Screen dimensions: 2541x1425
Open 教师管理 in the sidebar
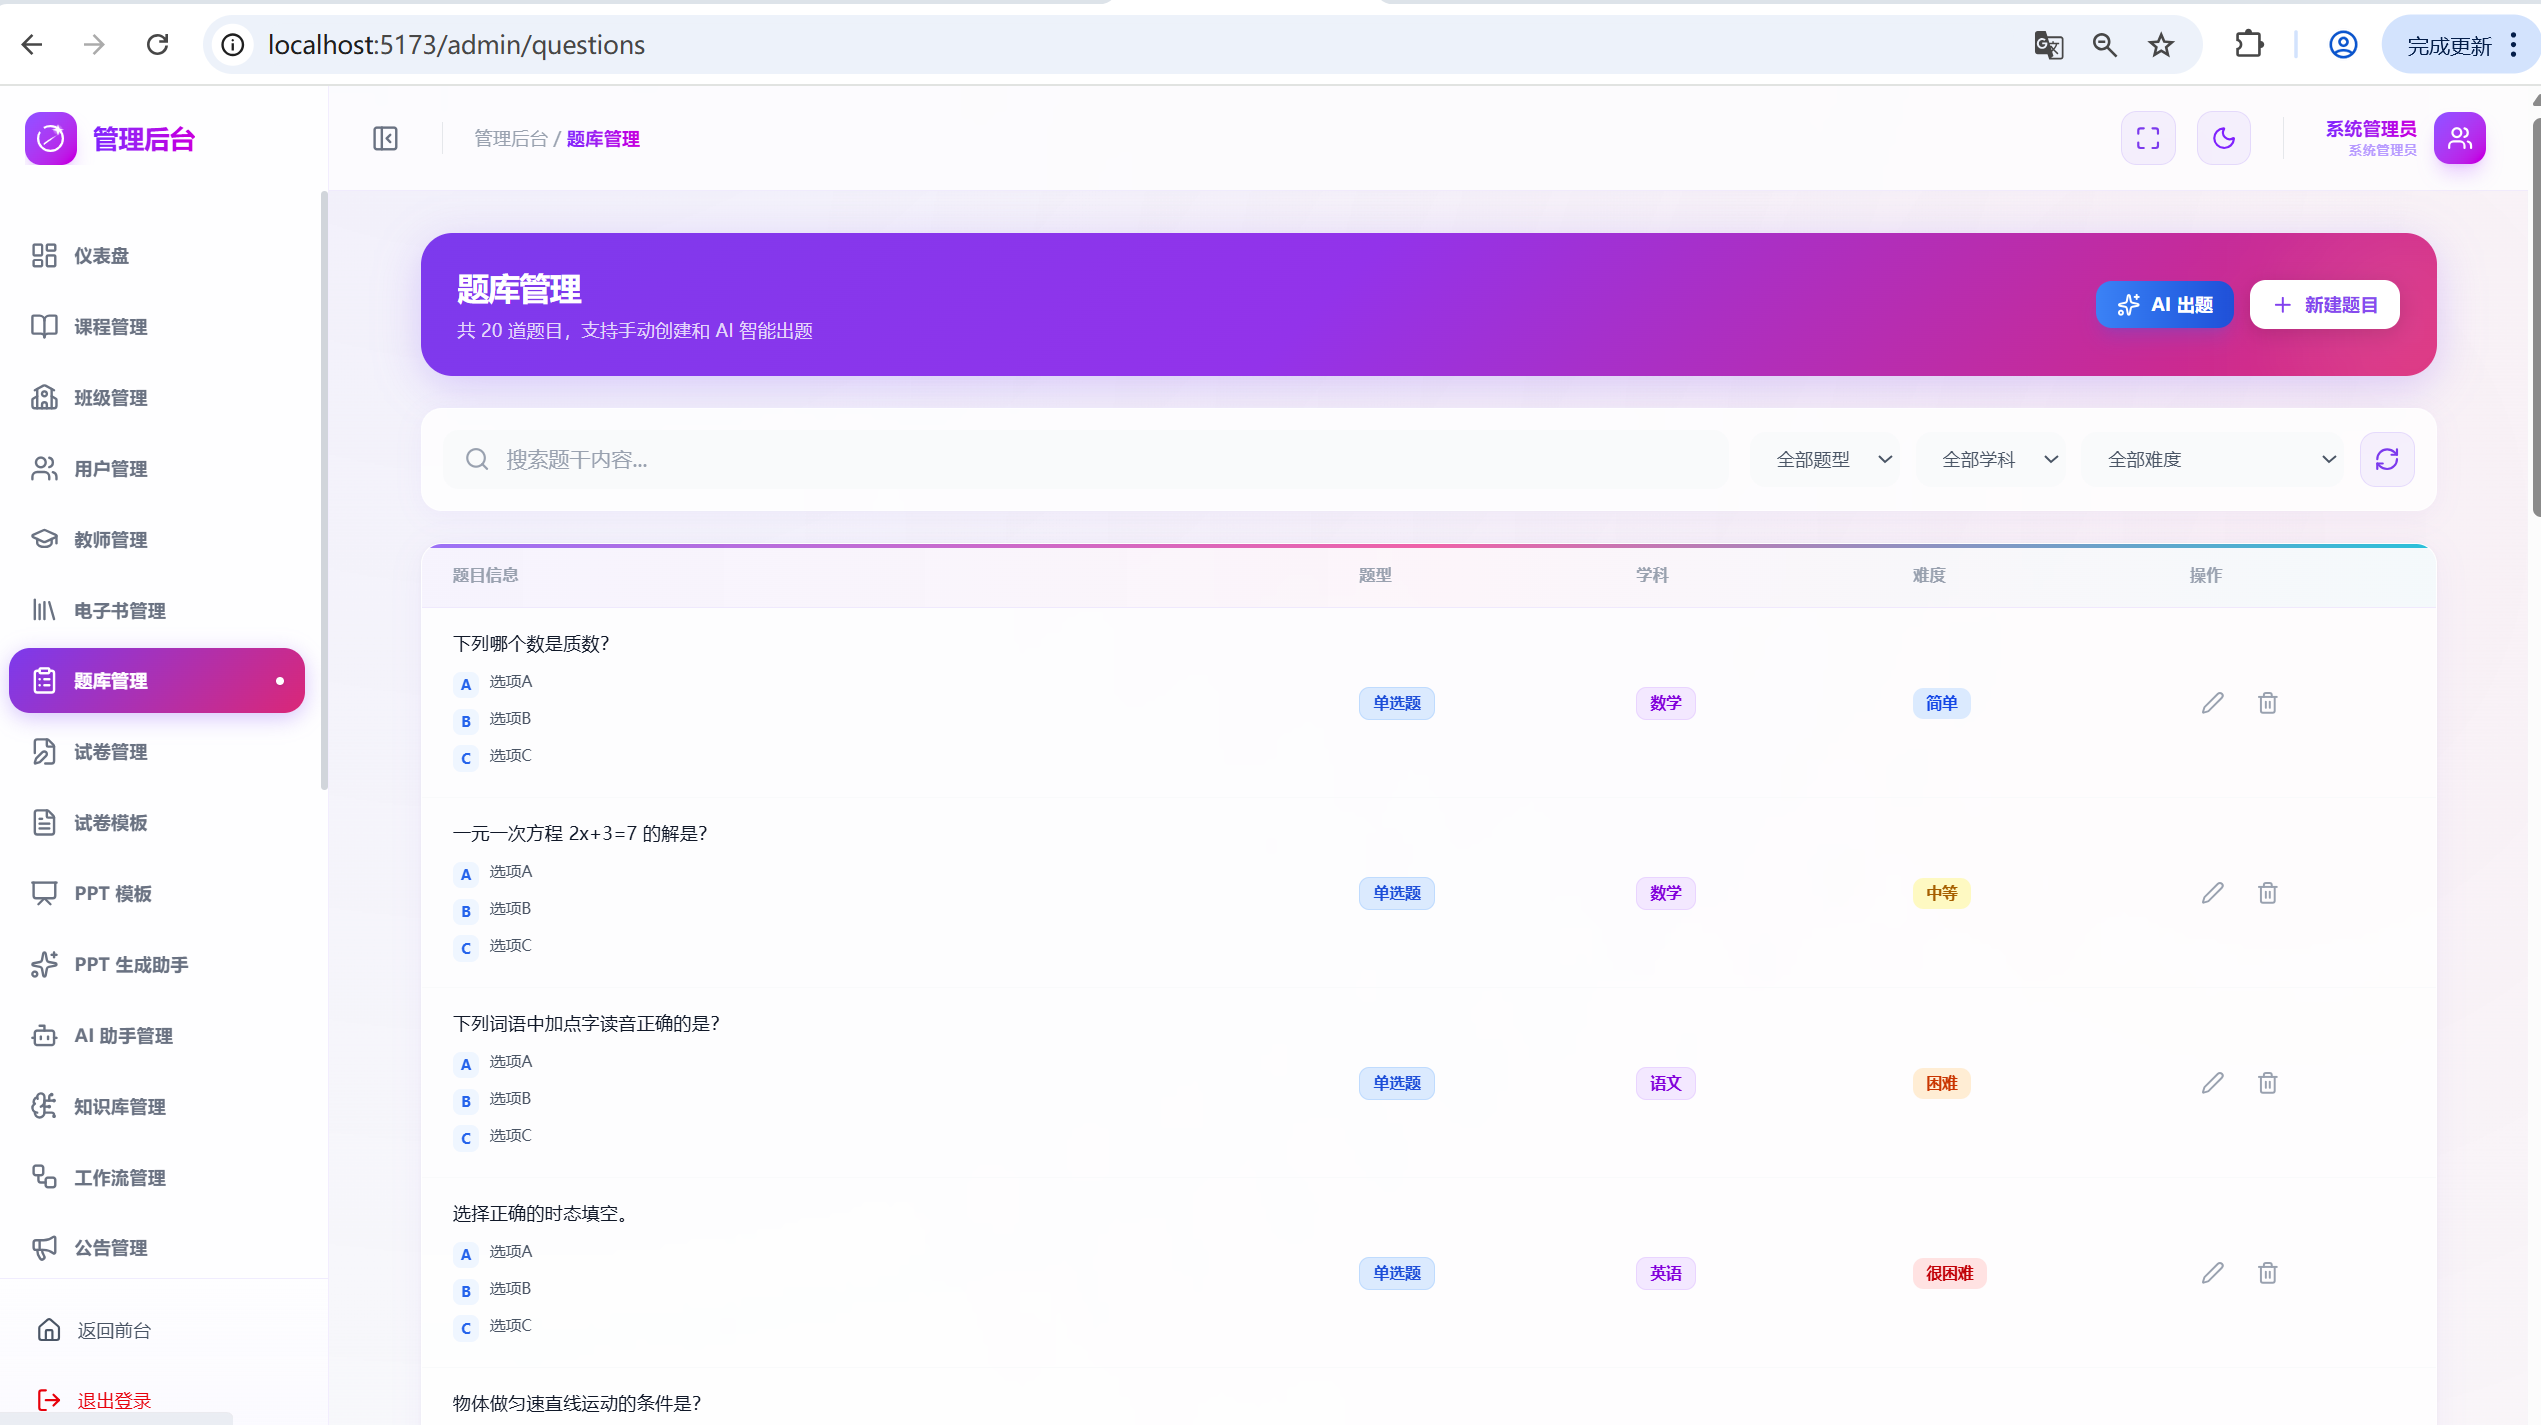[x=157, y=539]
